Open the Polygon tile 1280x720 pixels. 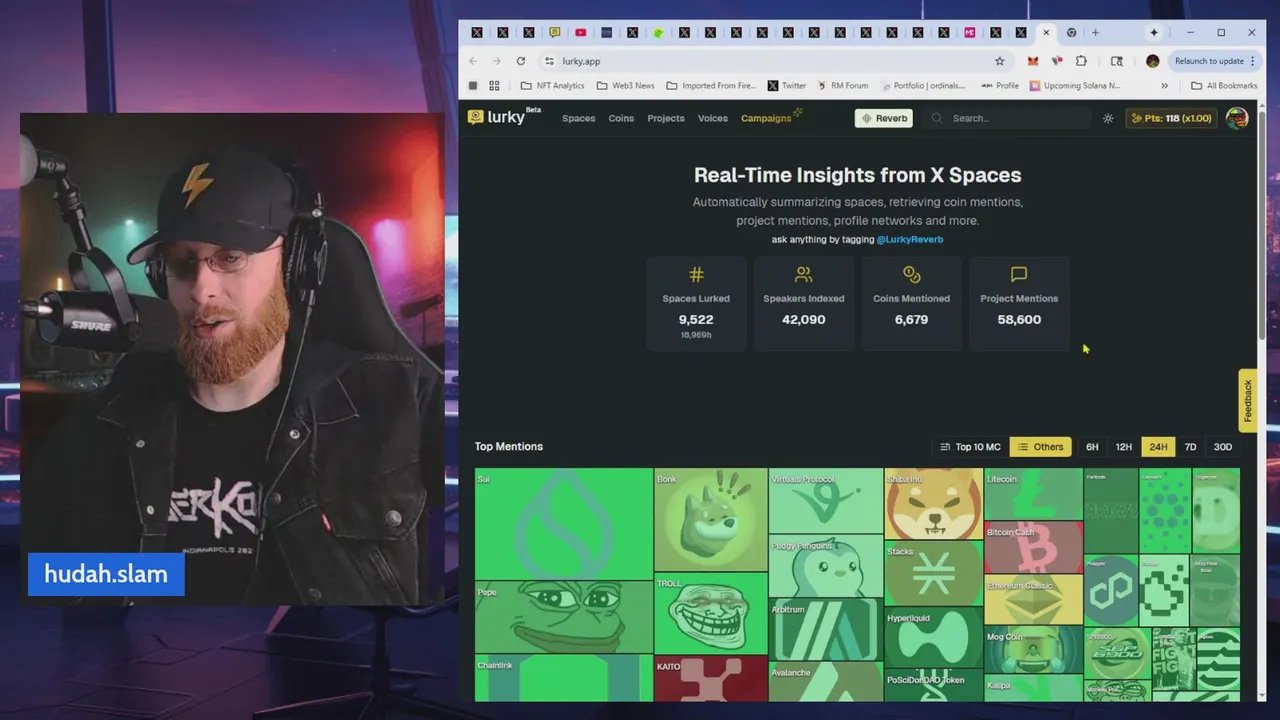(x=1111, y=590)
